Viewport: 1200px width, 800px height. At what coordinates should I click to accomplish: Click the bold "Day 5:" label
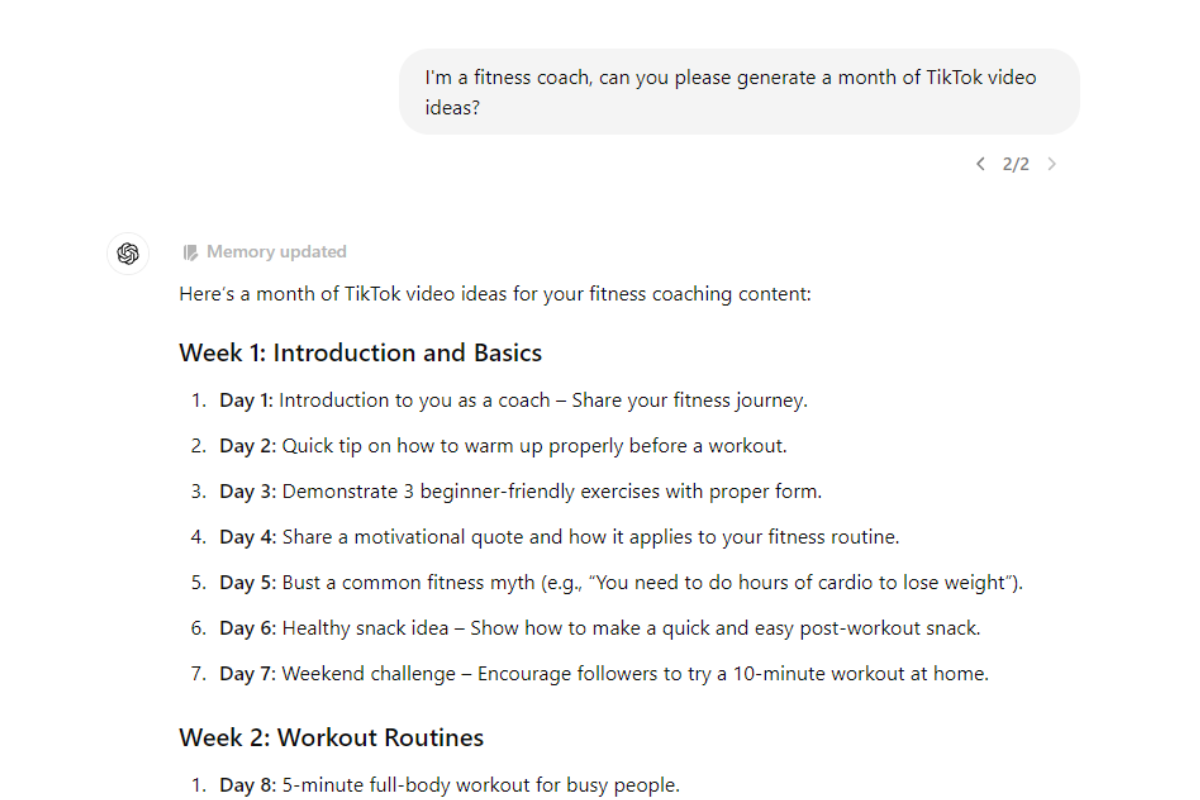[x=247, y=583]
